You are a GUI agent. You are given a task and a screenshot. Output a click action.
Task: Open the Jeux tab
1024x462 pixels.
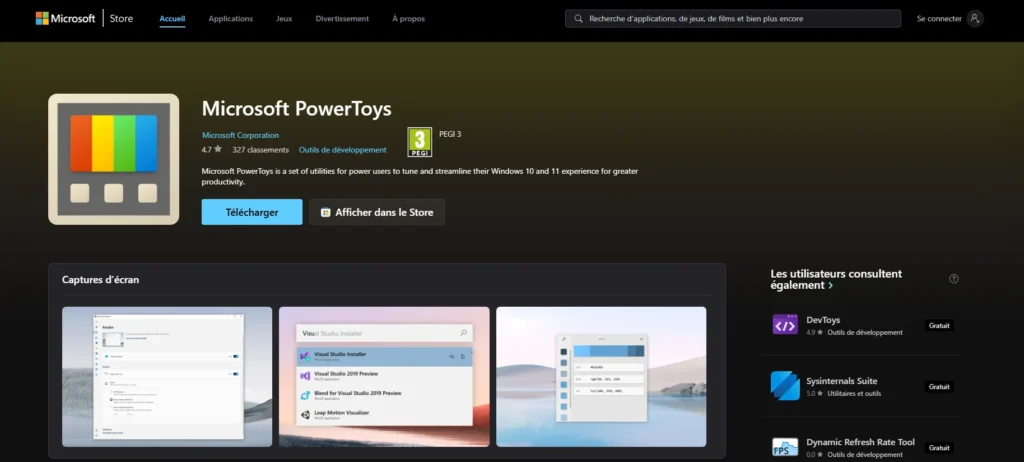[284, 19]
